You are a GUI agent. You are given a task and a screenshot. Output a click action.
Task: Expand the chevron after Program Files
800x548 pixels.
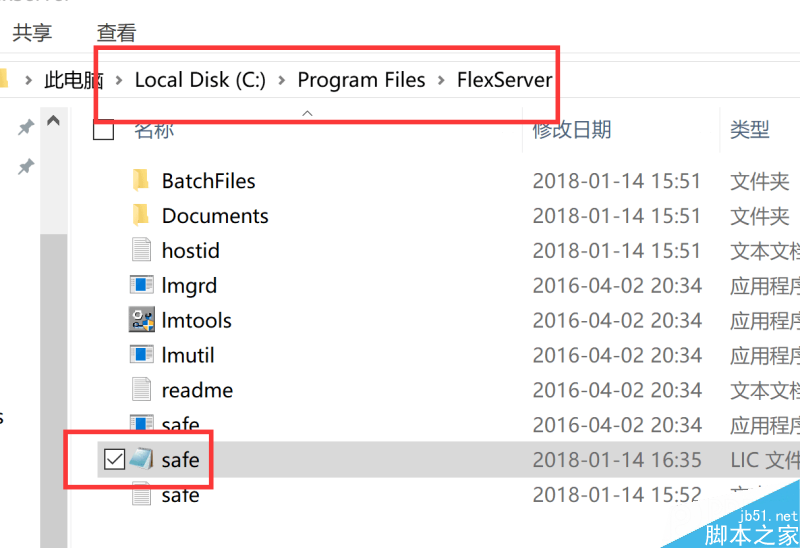point(441,80)
